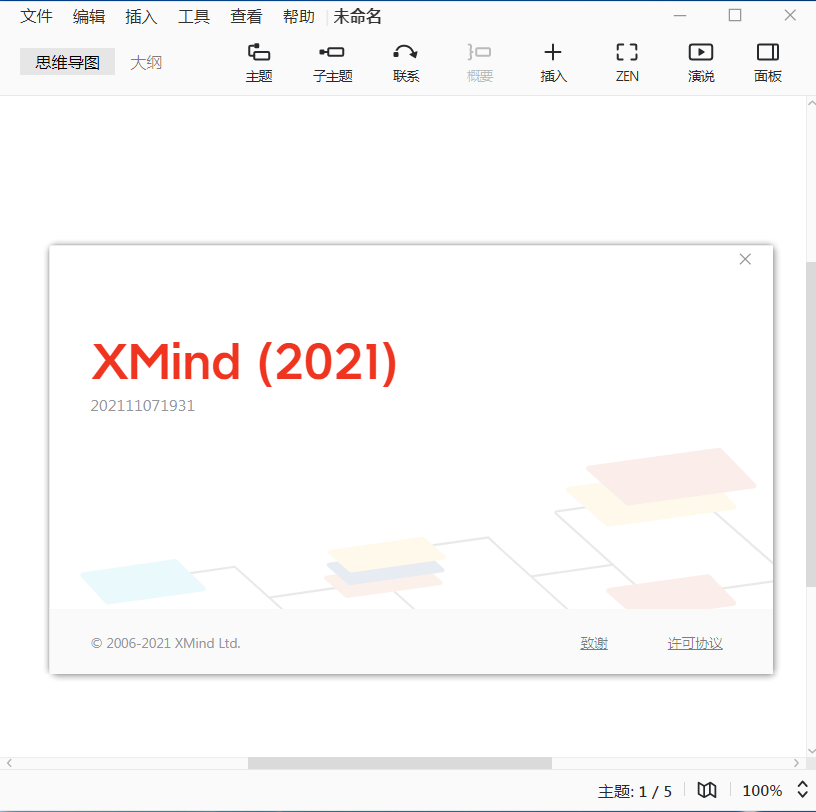This screenshot has width=816, height=812.
Task: Close the XMind about dialog
Action: pyautogui.click(x=745, y=259)
